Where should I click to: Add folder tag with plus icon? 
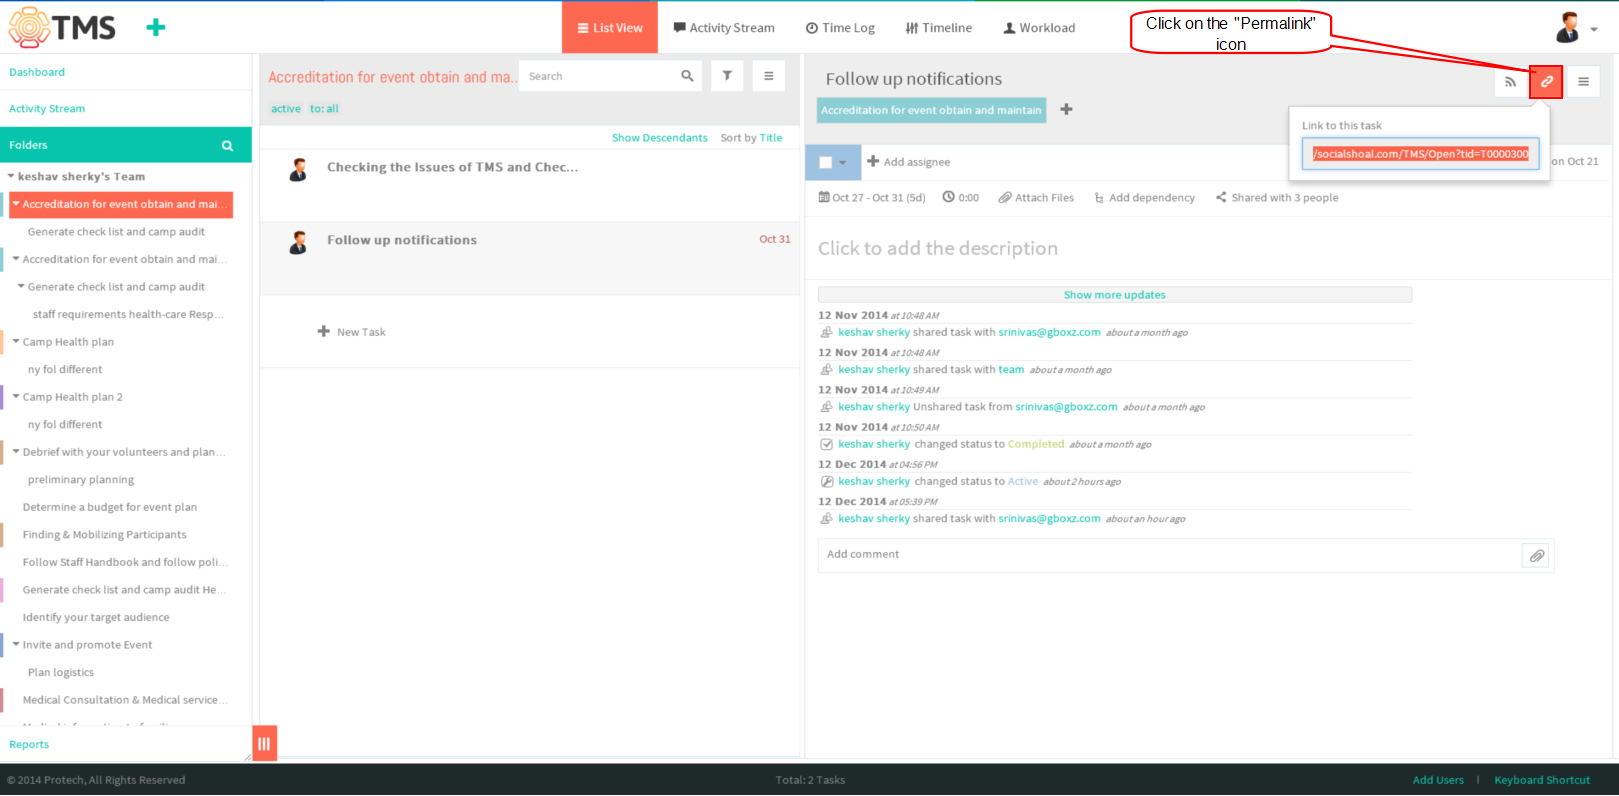(x=1066, y=109)
